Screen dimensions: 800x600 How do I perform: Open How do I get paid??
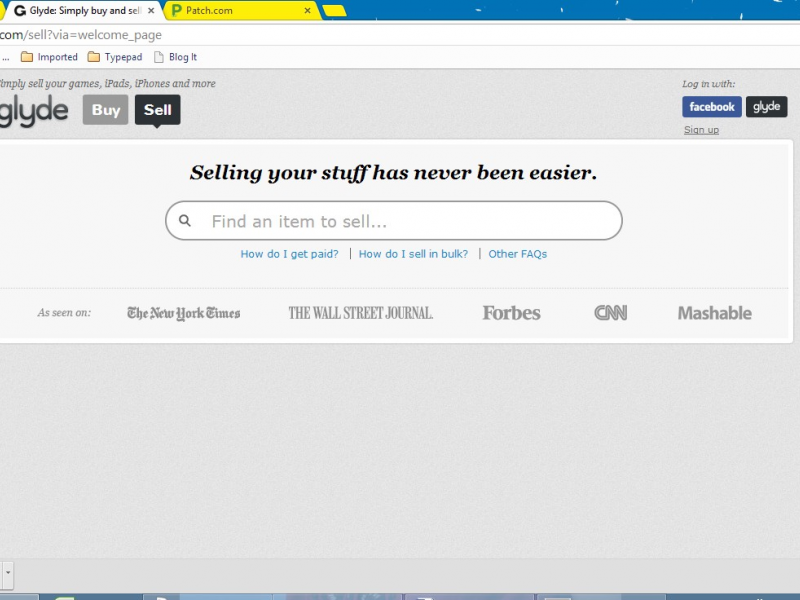coord(289,254)
